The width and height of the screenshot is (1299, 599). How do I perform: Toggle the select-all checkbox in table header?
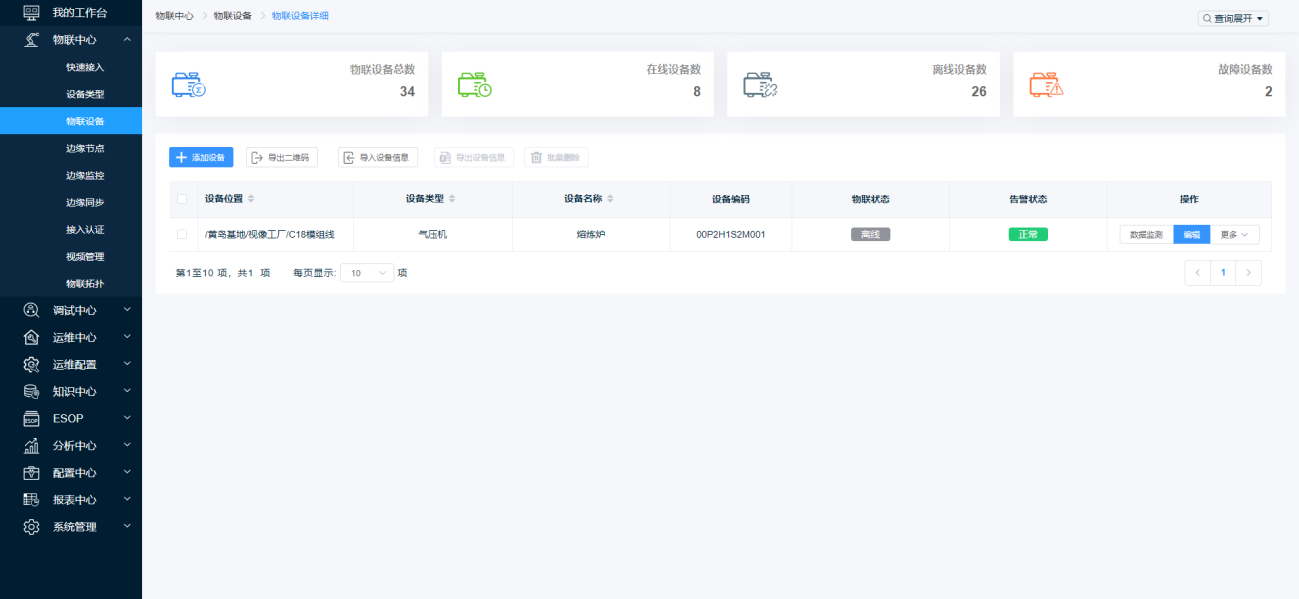click(182, 199)
